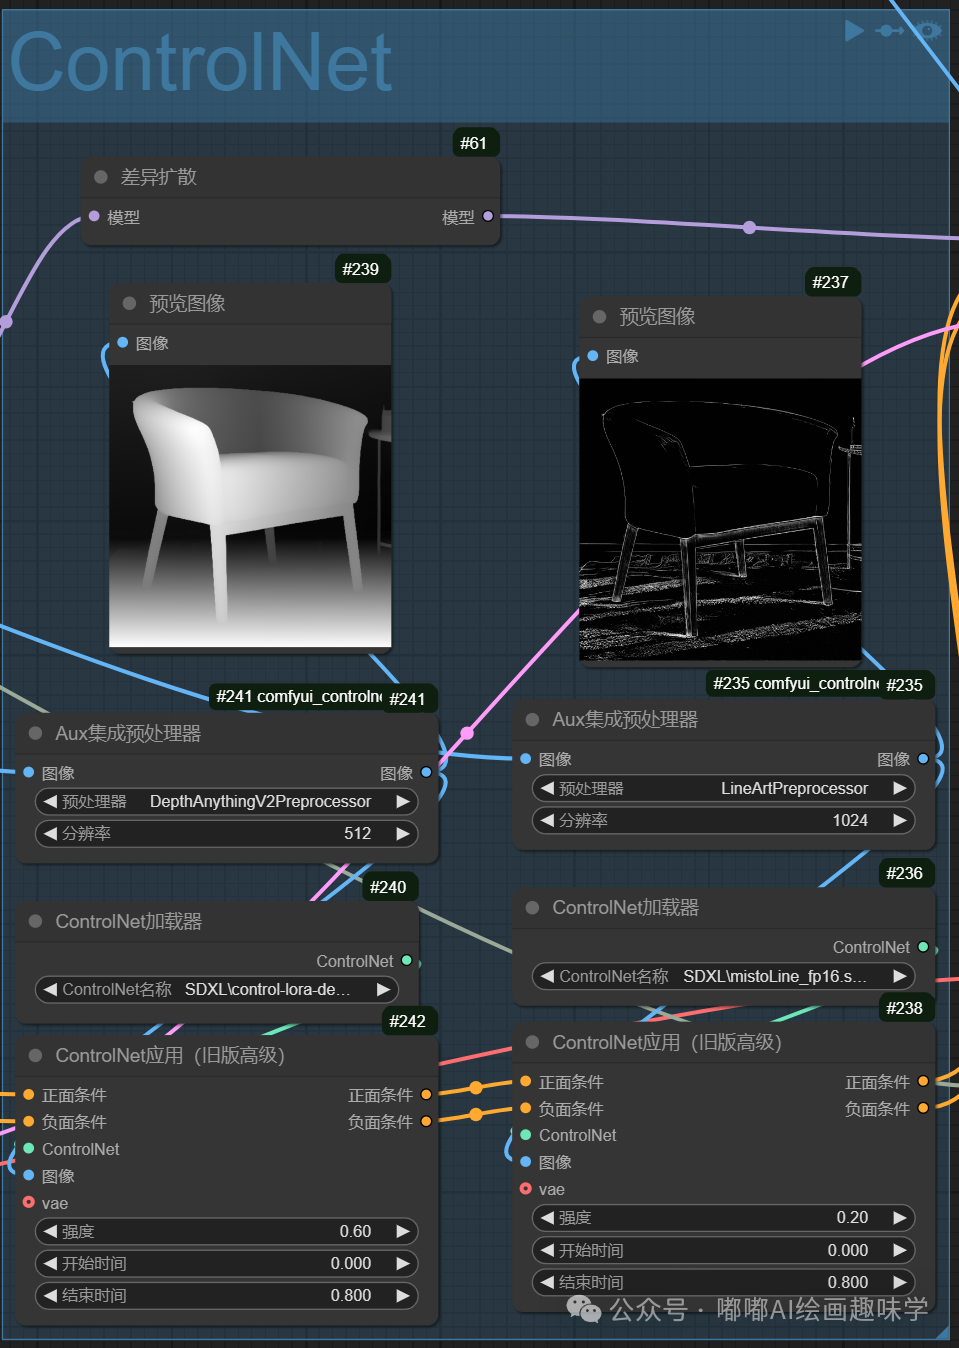Open the LineArtPreprocessor 预处理器 dropdown

tap(724, 788)
